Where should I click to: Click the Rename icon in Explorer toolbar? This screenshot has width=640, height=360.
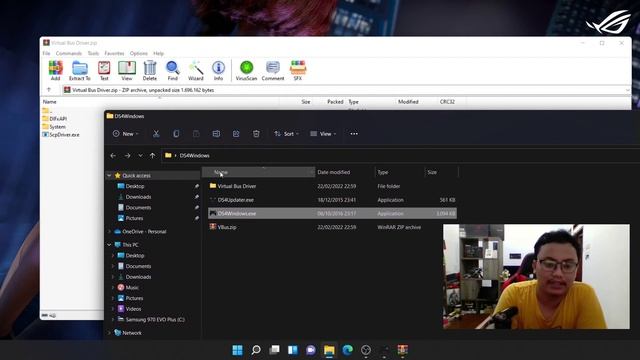(x=216, y=134)
